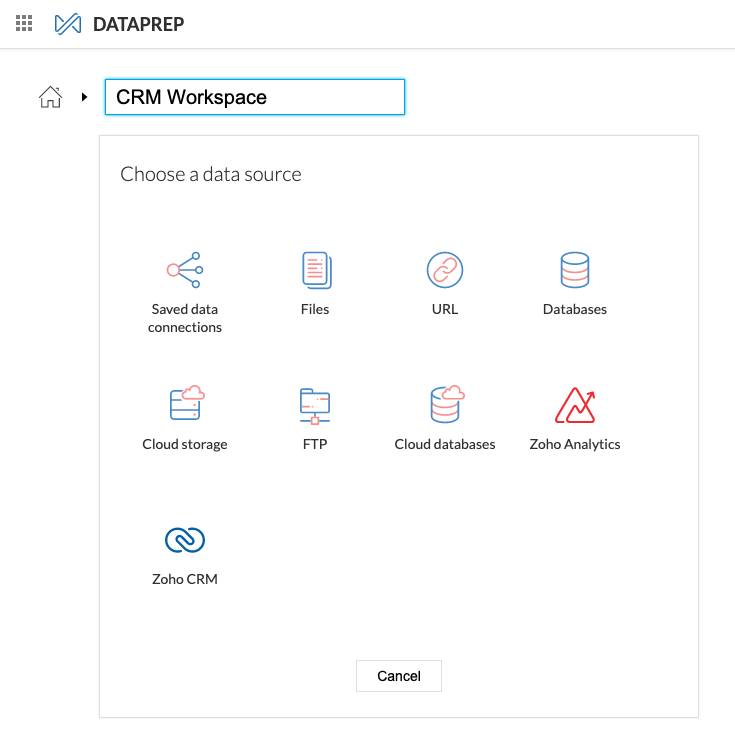Click the "Zoho CRM" label text
This screenshot has width=735, height=754.
tap(185, 579)
